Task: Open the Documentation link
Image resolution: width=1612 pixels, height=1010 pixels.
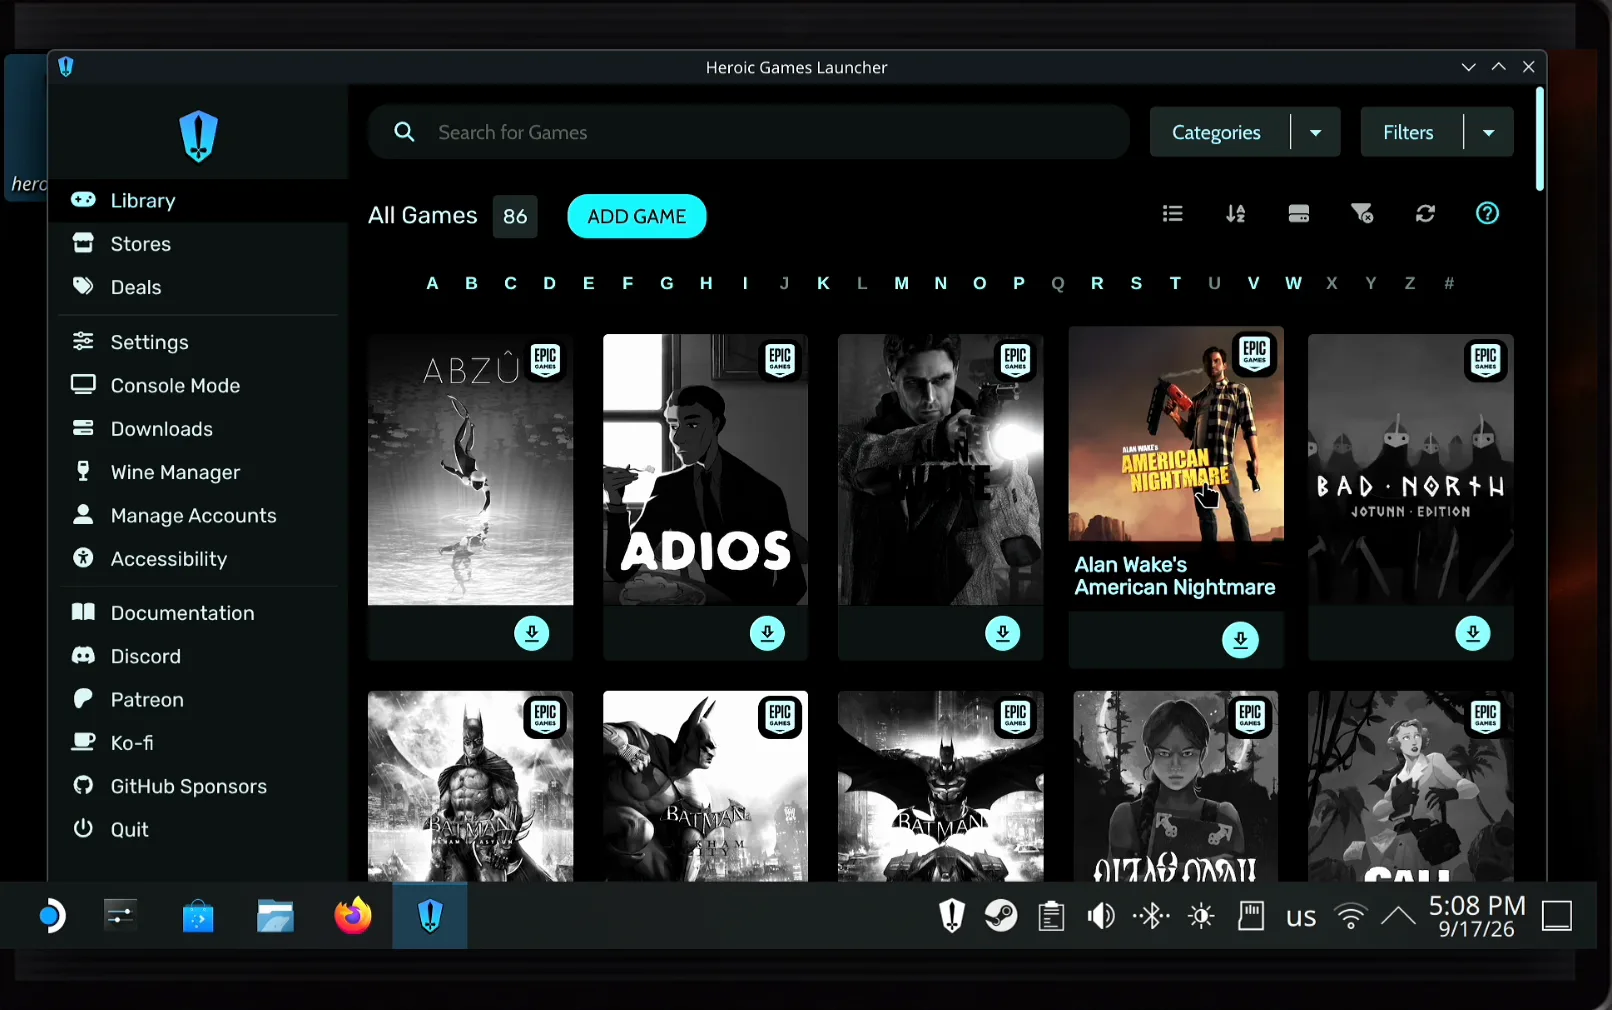Action: click(x=198, y=613)
